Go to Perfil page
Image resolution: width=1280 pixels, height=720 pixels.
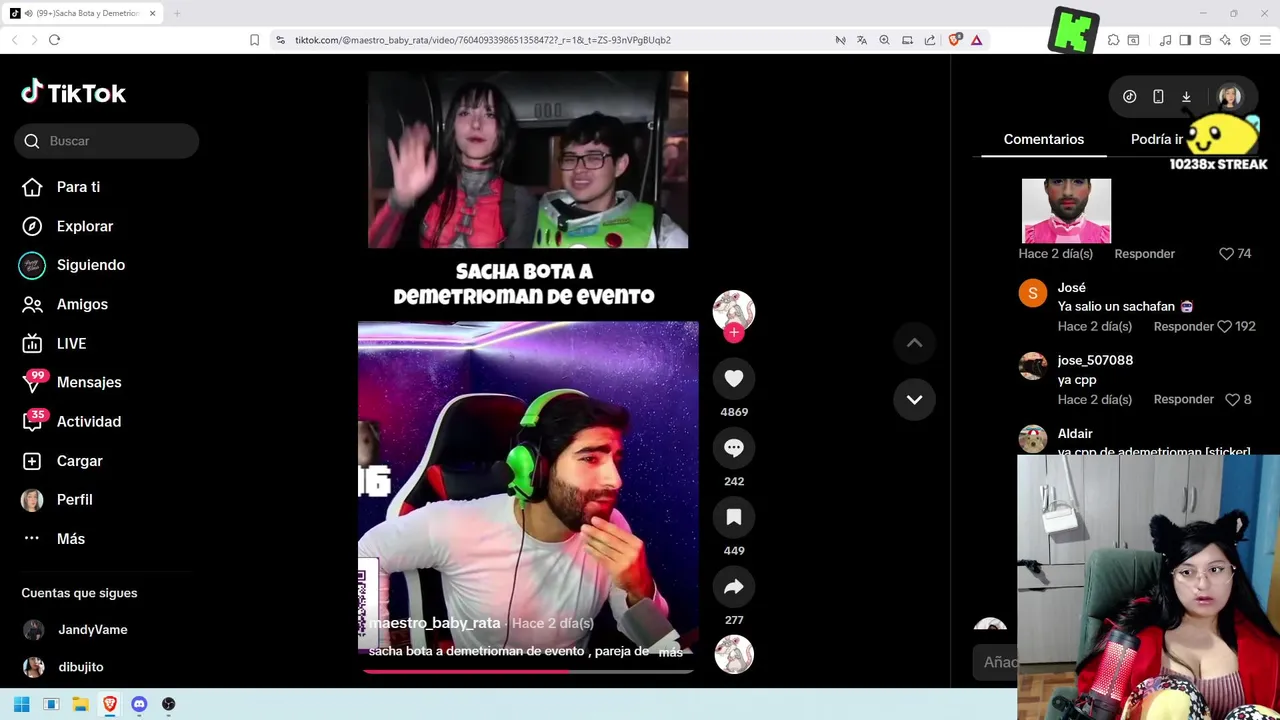(x=57, y=500)
